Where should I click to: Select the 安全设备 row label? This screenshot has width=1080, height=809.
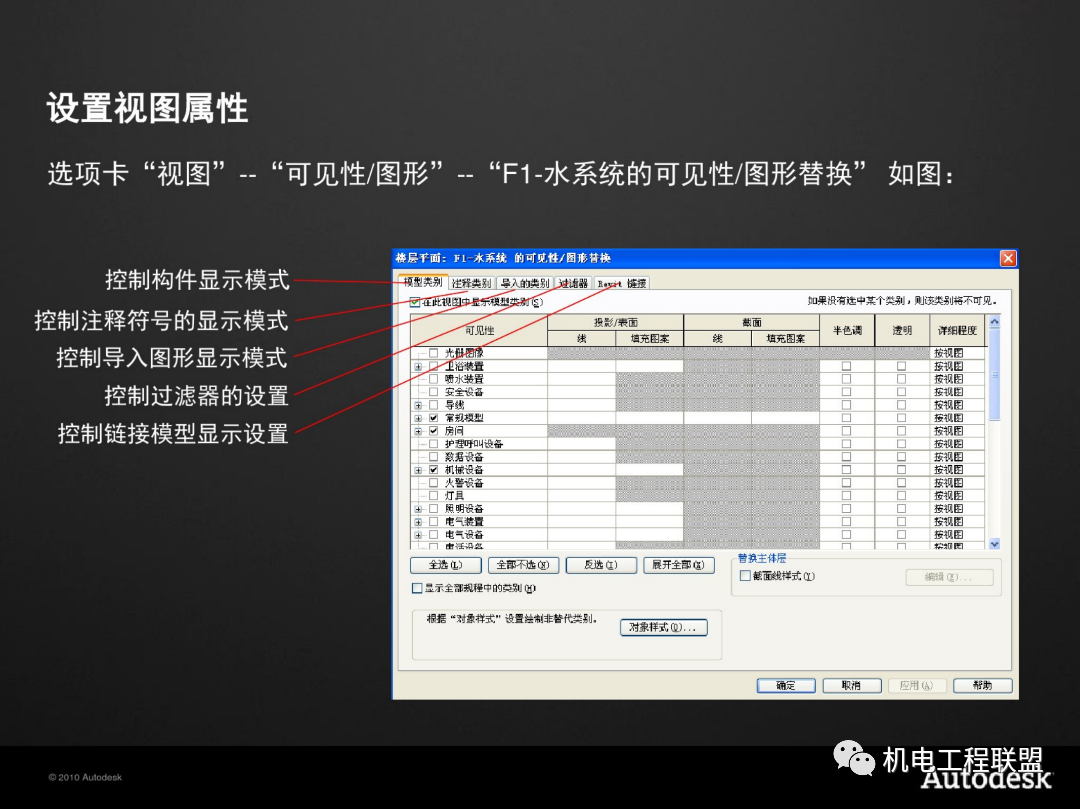[x=464, y=392]
